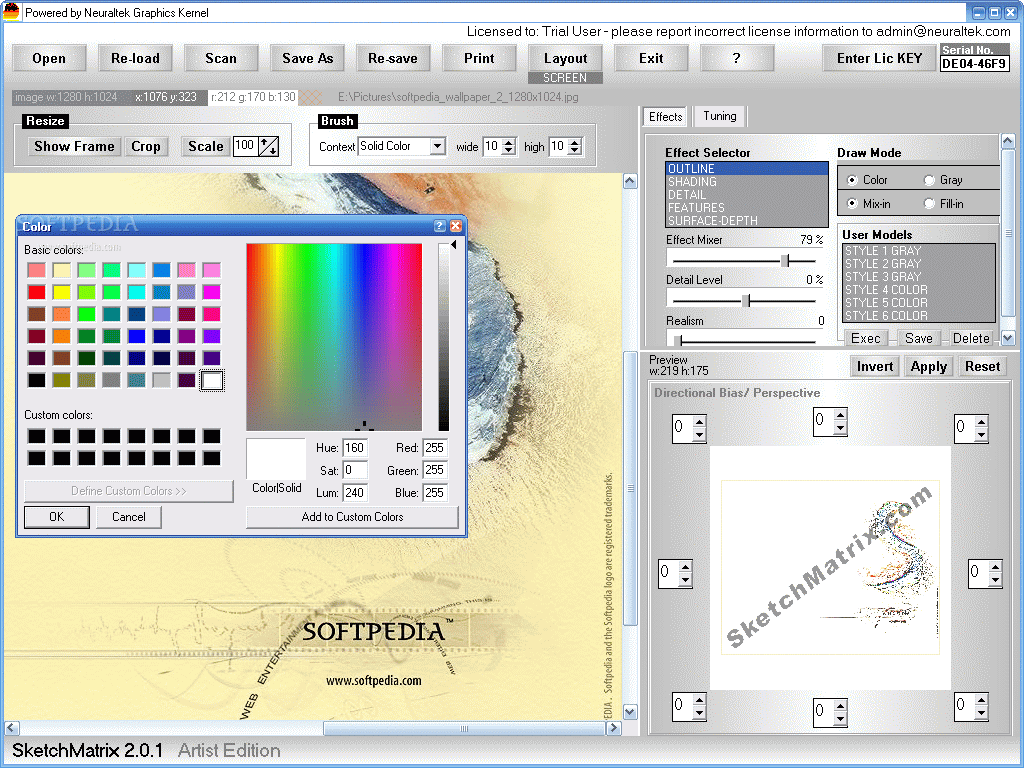This screenshot has width=1024, height=768.
Task: Pick the white basic color swatch
Action: pyautogui.click(x=212, y=380)
